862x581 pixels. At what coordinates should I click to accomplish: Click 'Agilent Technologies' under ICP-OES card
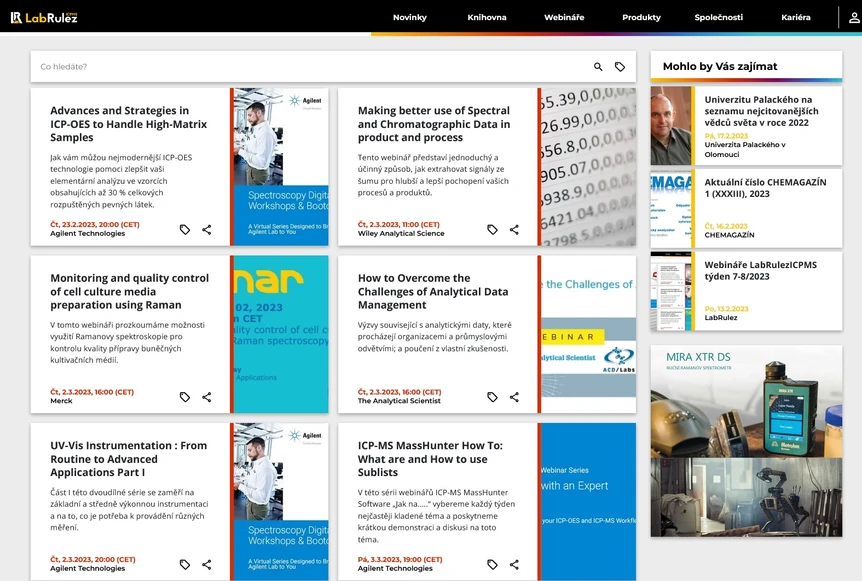pyautogui.click(x=87, y=234)
